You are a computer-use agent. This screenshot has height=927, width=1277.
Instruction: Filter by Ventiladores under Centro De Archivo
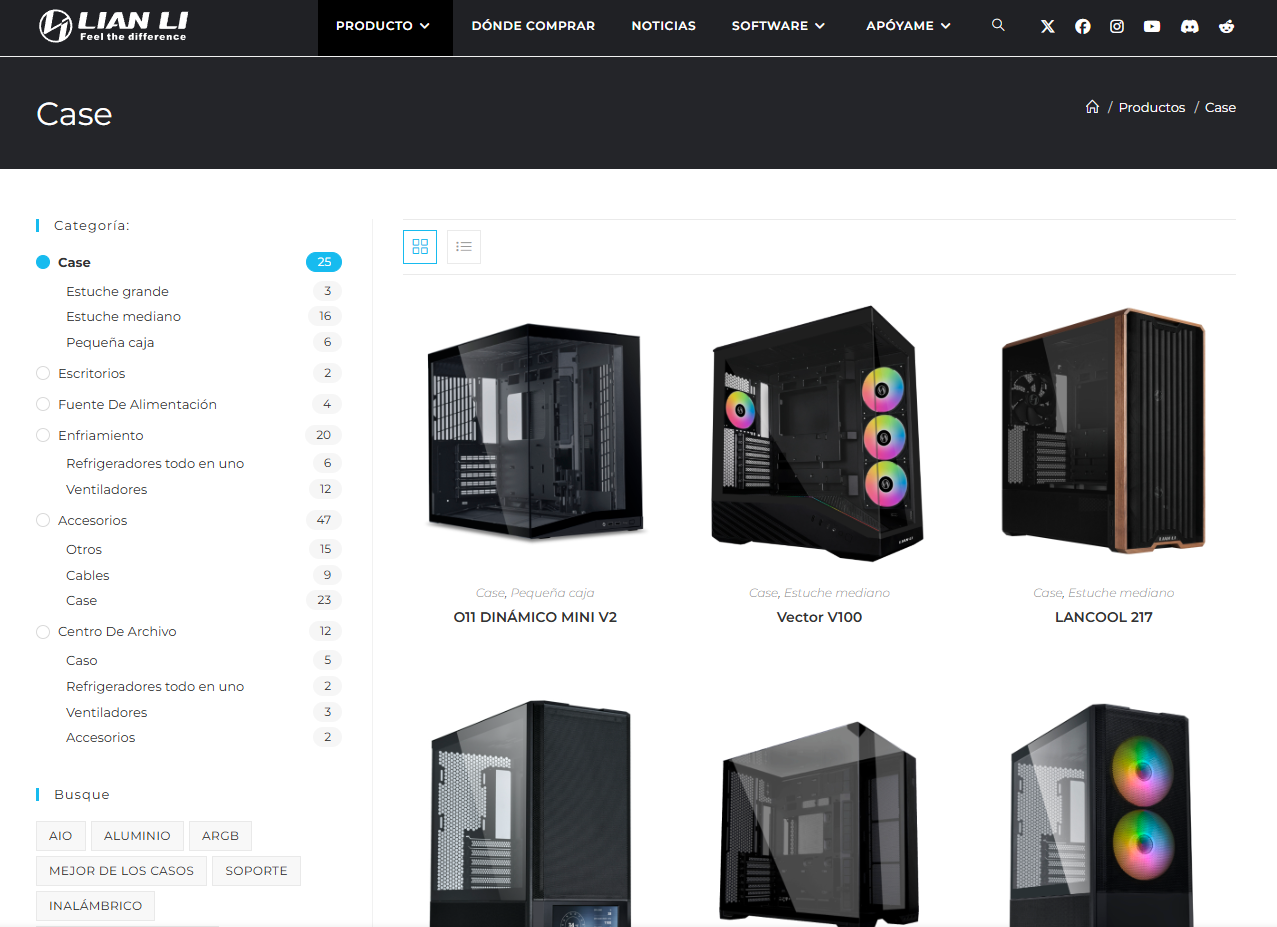click(106, 712)
